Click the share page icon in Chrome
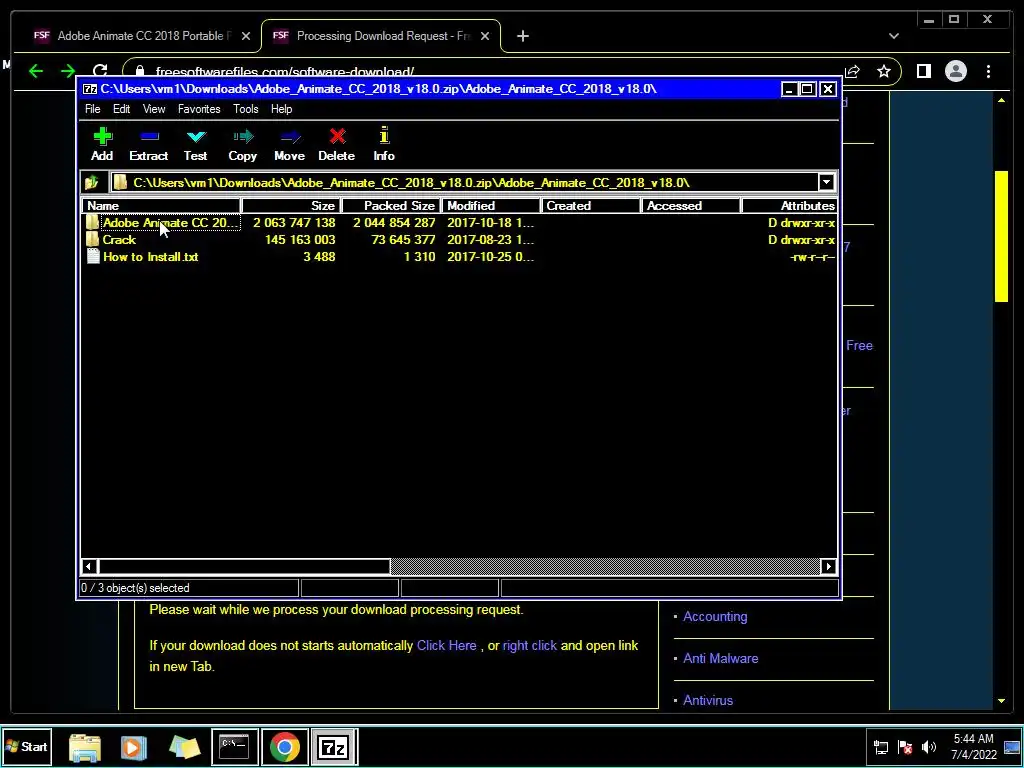 (x=852, y=71)
